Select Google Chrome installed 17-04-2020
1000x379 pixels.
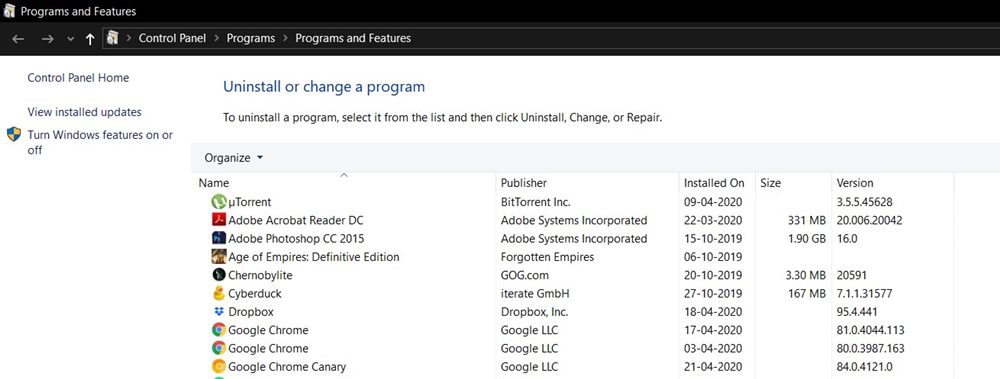(268, 331)
